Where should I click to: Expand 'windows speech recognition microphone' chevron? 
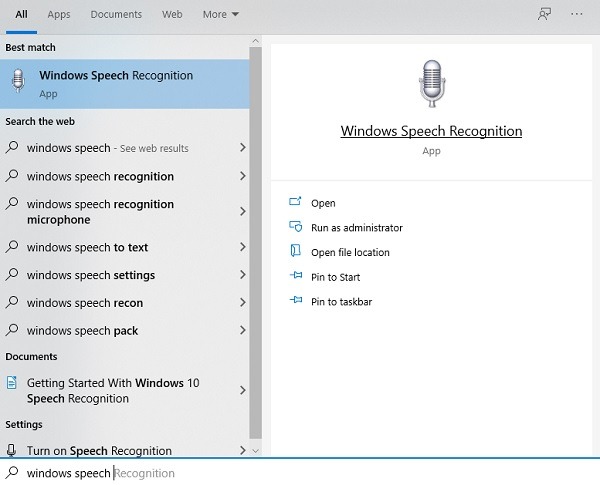(x=243, y=211)
